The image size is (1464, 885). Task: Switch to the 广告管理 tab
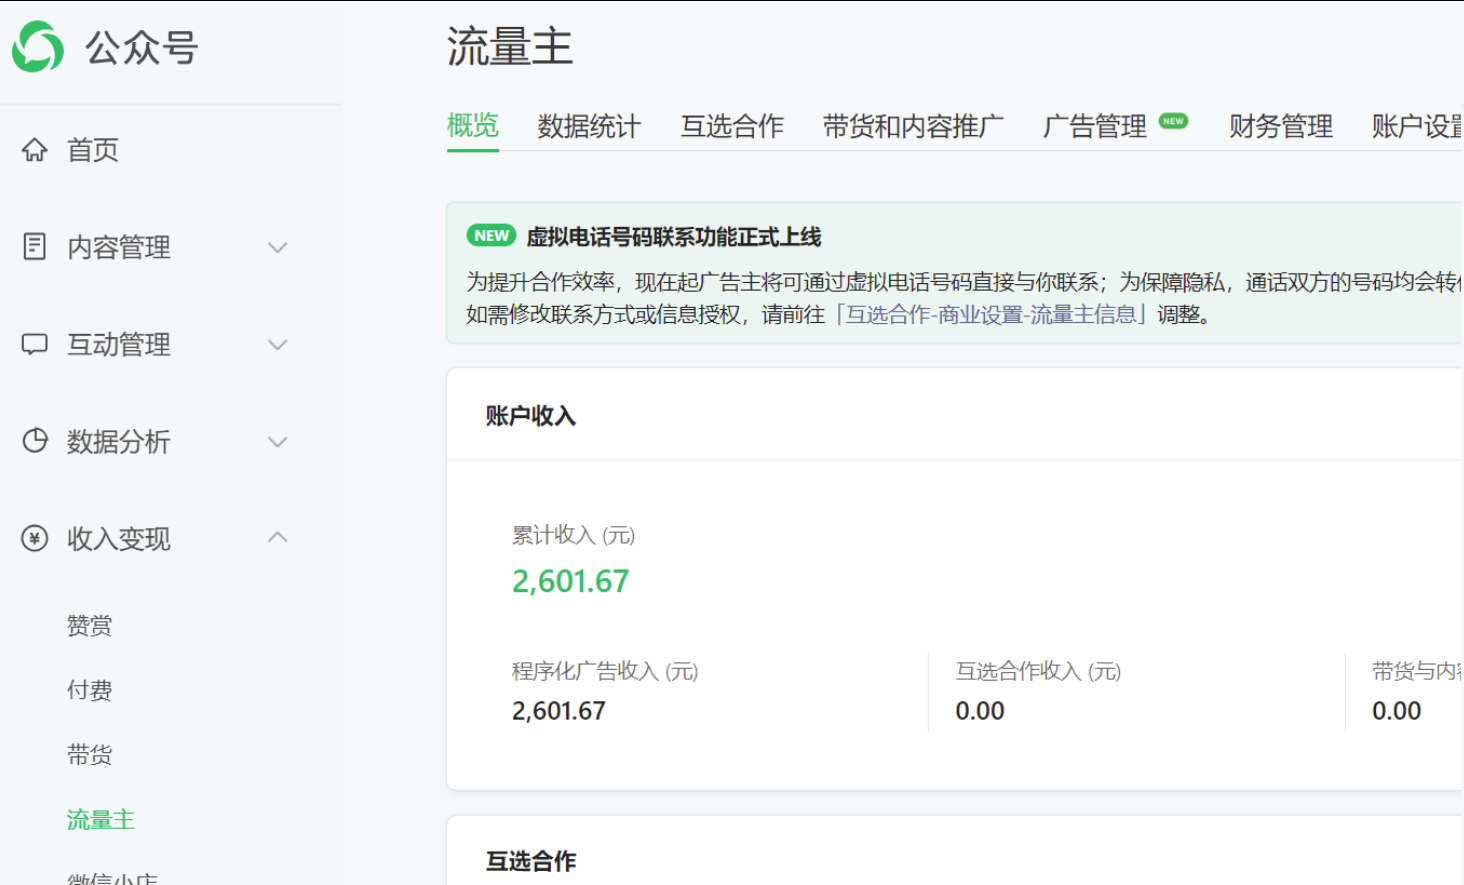[1095, 126]
